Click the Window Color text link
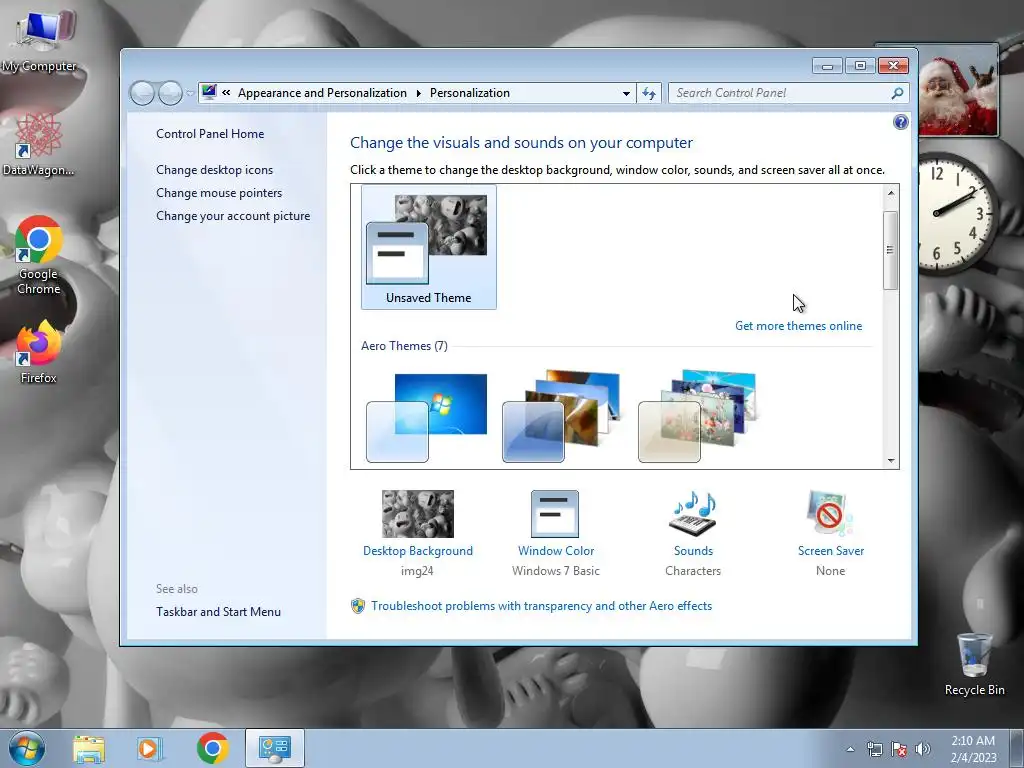 click(x=556, y=551)
